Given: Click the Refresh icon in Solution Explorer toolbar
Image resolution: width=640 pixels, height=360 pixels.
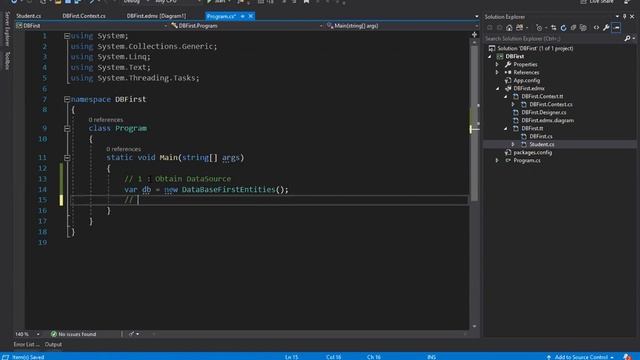Looking at the screenshot, I should [563, 28].
